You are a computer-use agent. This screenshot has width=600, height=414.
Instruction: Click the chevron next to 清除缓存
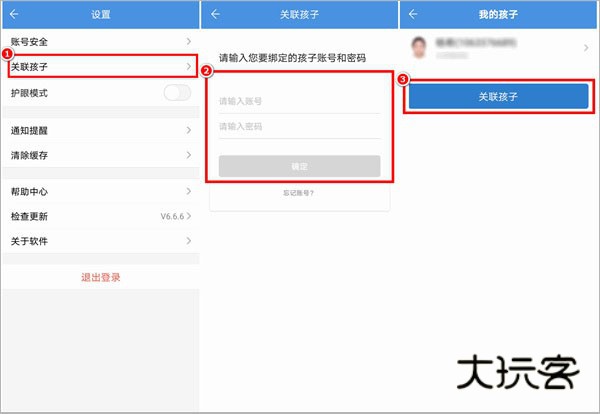[189, 155]
